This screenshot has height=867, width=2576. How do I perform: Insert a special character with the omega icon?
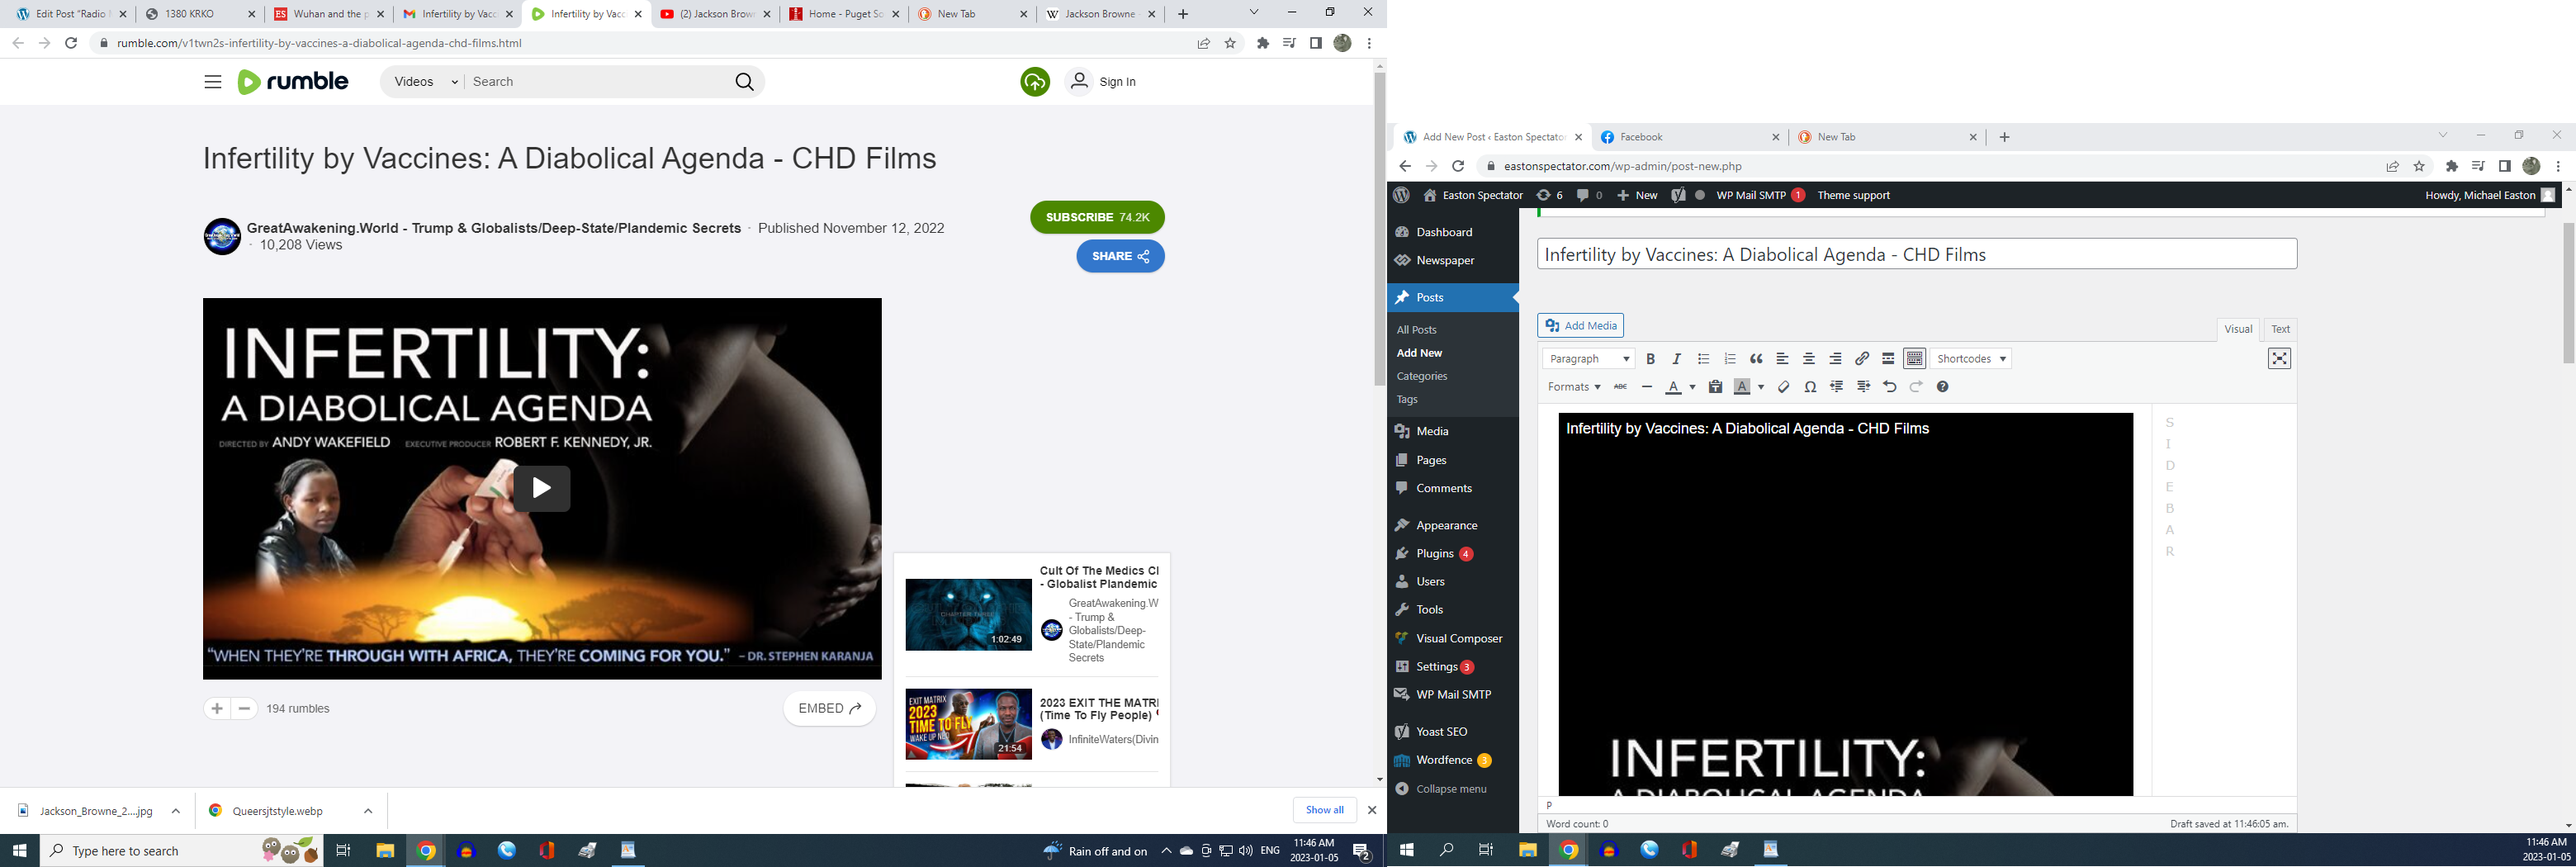[1810, 387]
